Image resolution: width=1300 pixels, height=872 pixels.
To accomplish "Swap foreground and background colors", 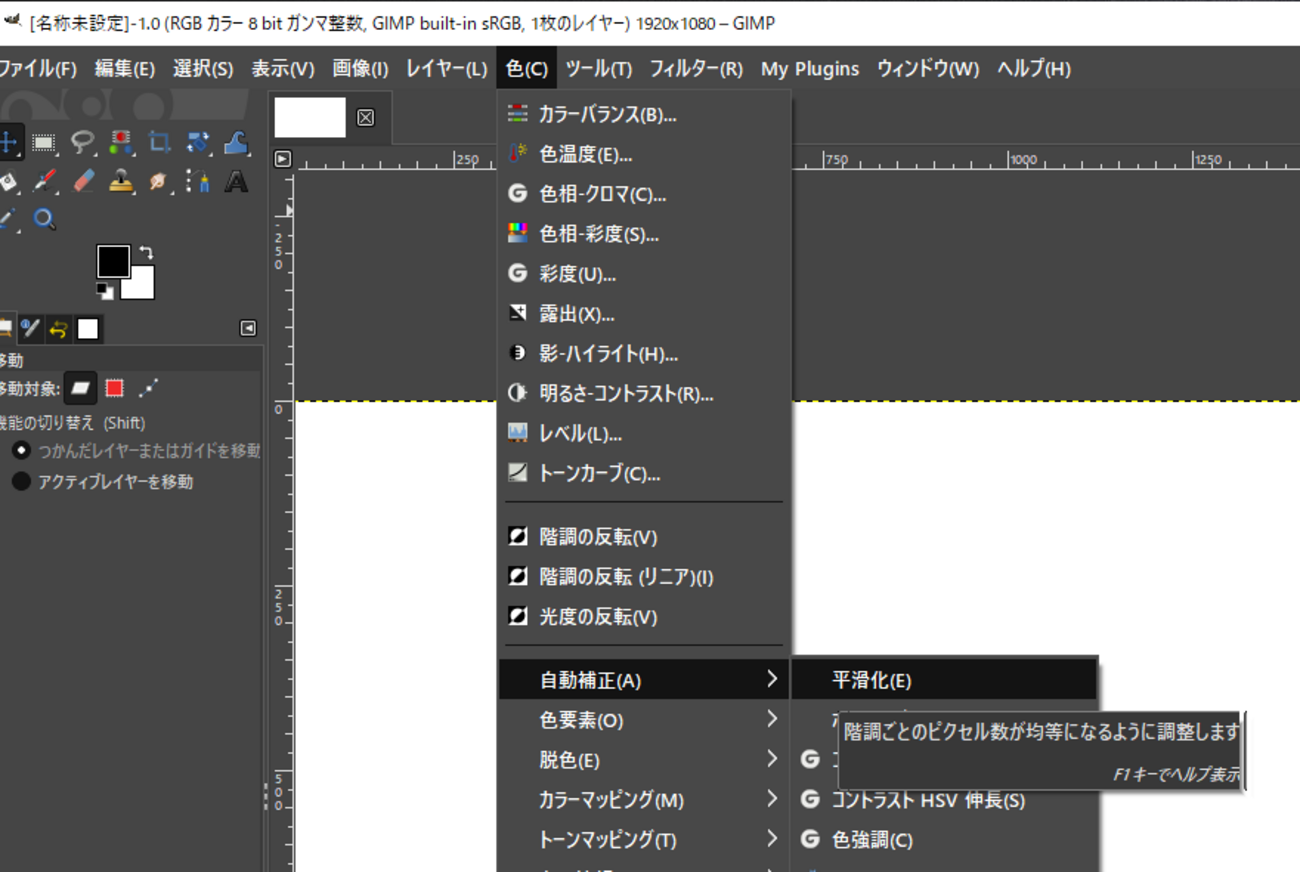I will coord(146,253).
